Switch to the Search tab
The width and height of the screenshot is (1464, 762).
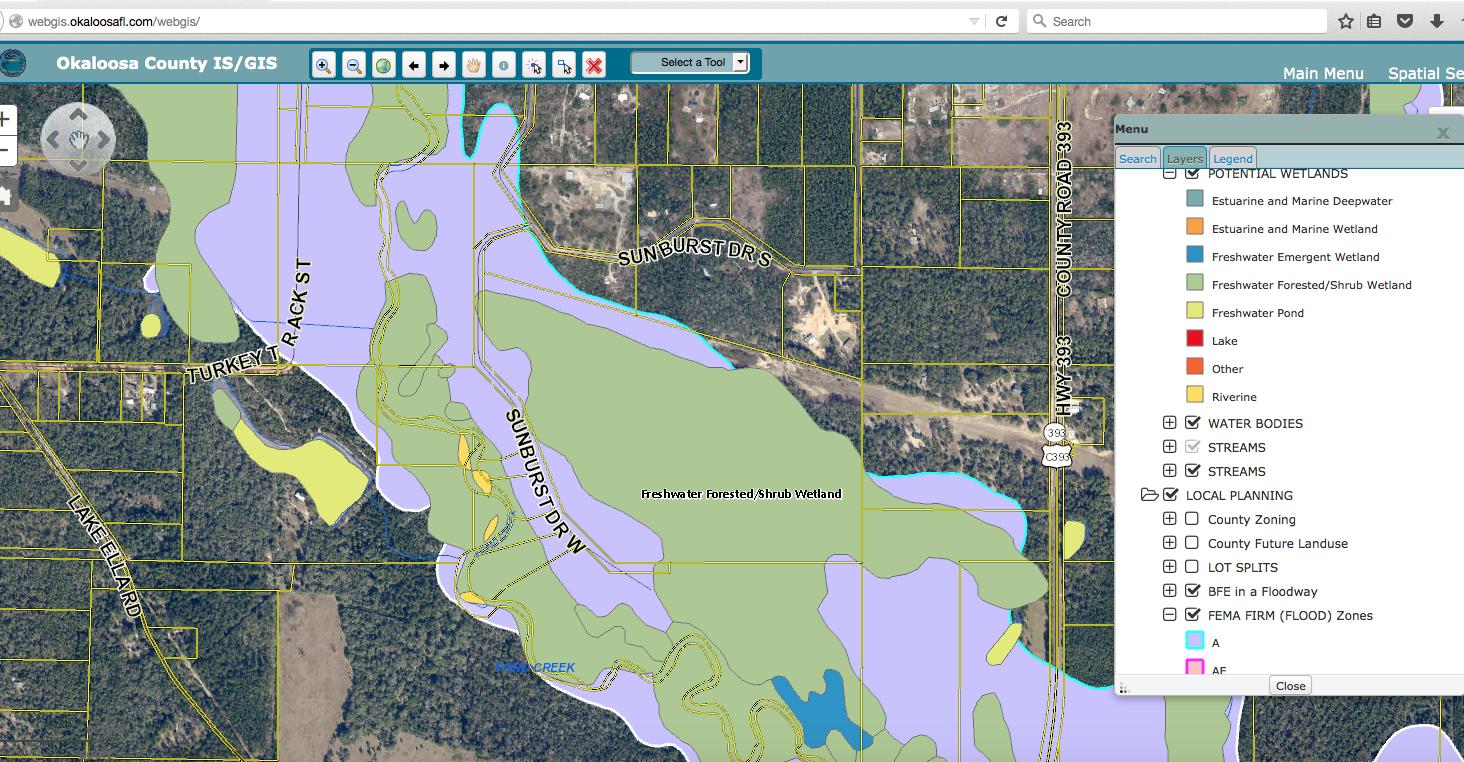point(1137,158)
